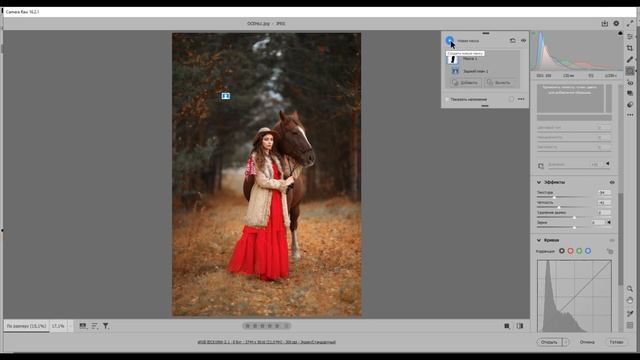Enable the Show overlay checkbox
The width and height of the screenshot is (640, 360).
coord(447,99)
